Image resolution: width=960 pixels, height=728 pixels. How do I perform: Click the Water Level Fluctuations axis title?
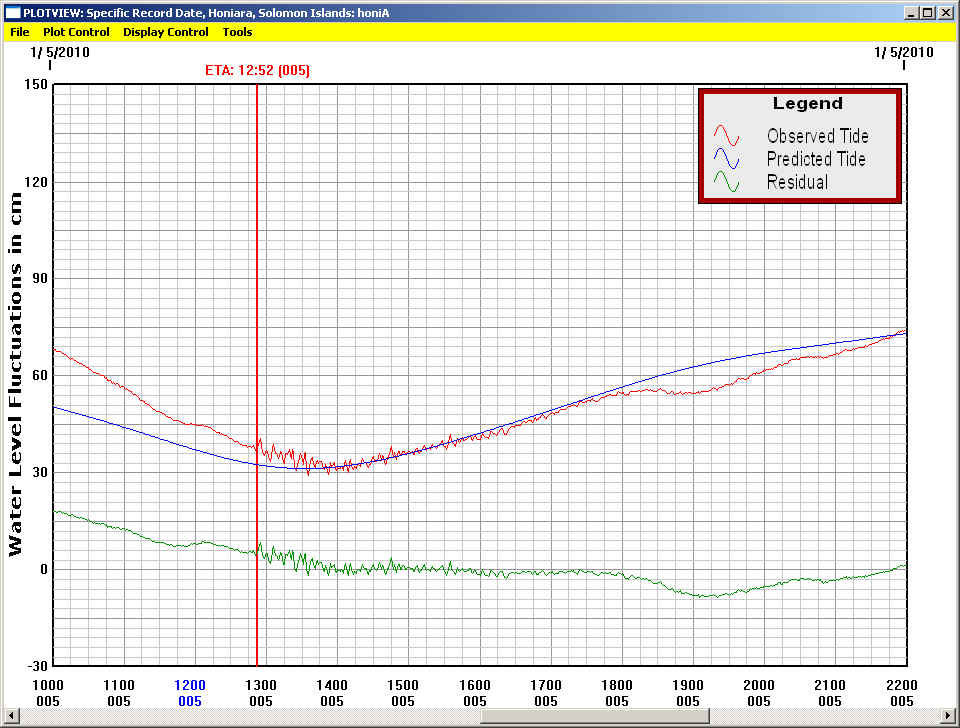click(x=15, y=375)
